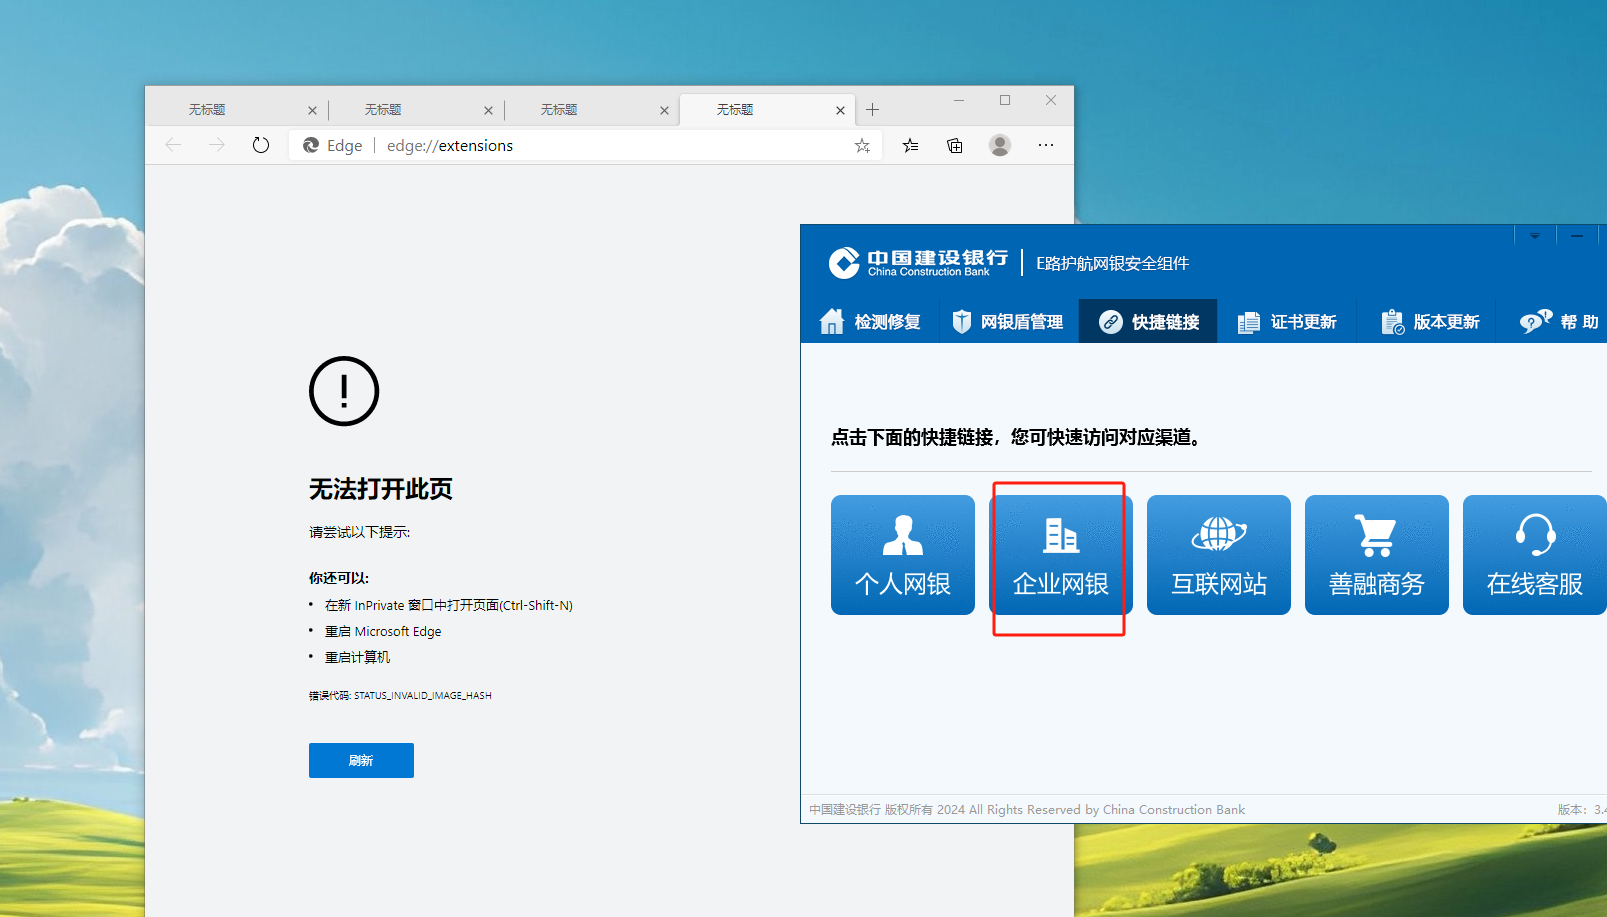
Task: Close the active fourth 无标题 tab
Action: pos(840,111)
